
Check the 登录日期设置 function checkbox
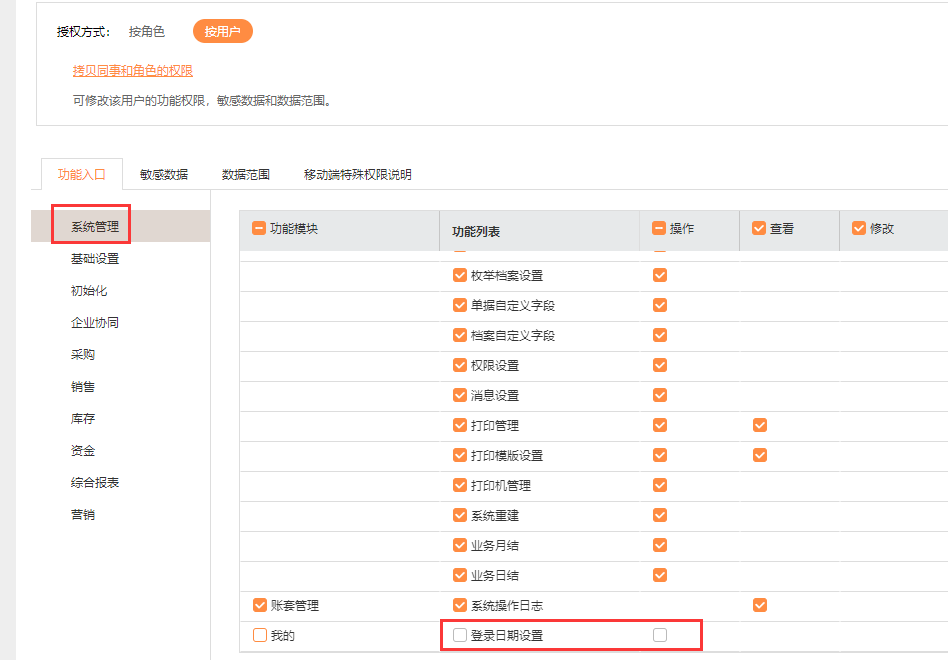460,635
